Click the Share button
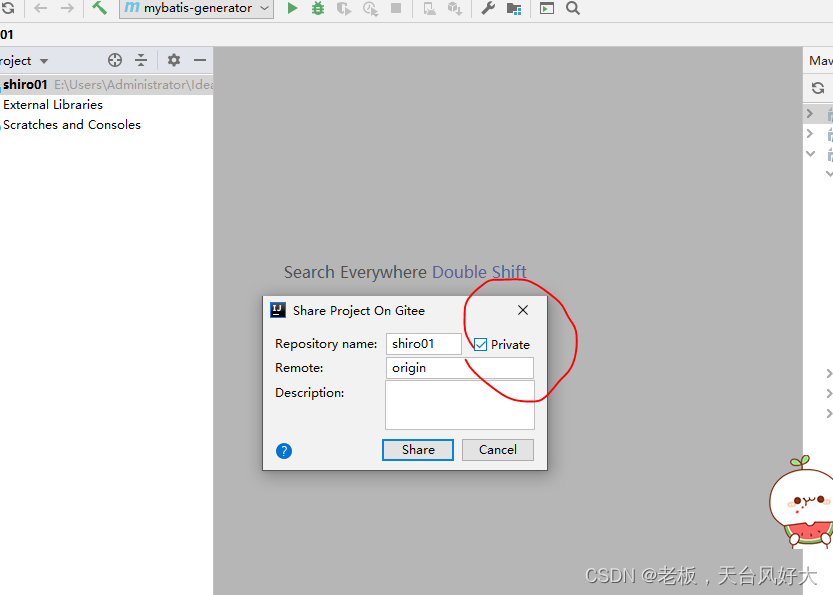The image size is (833, 595). [418, 450]
